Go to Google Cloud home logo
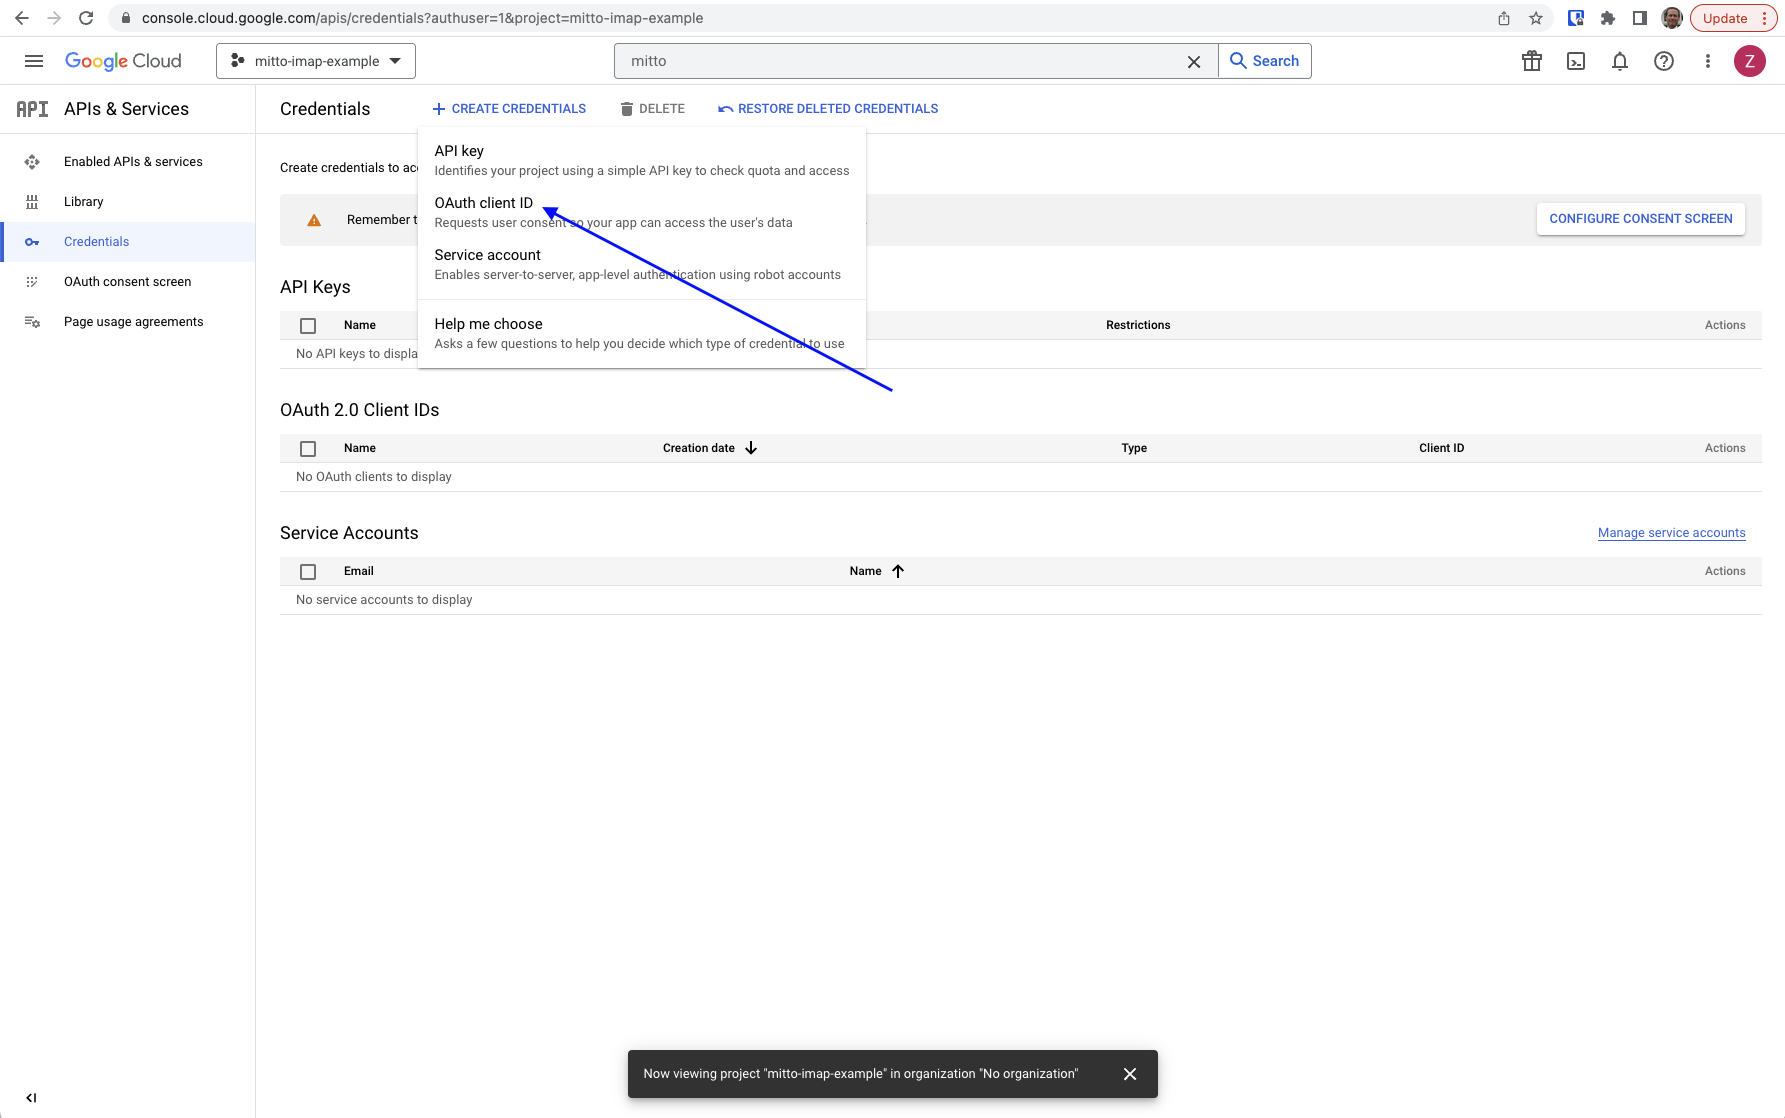The height and width of the screenshot is (1118, 1785). click(x=123, y=61)
